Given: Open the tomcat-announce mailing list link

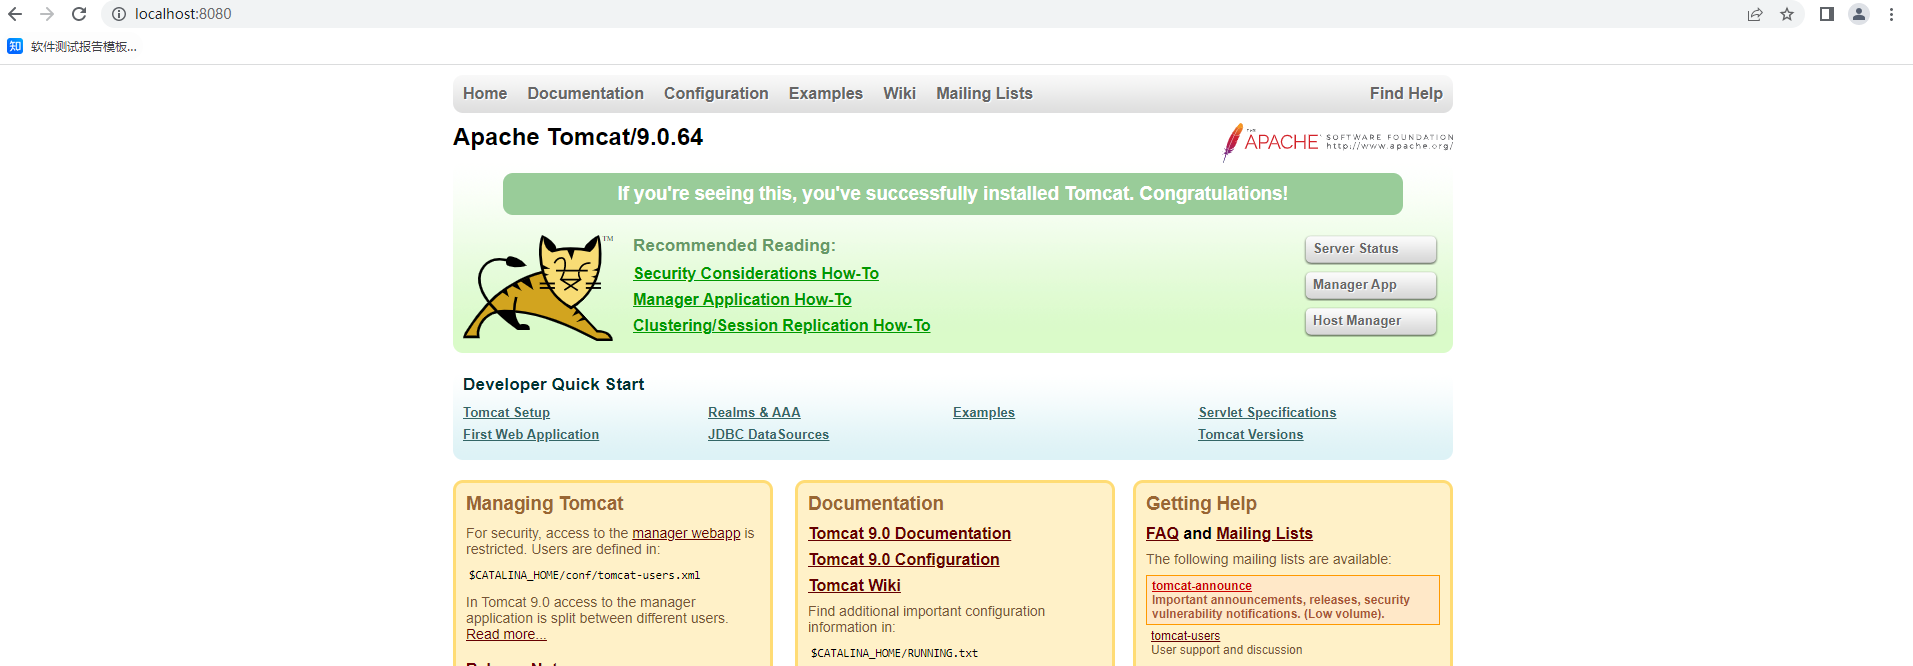Looking at the screenshot, I should click(x=1201, y=586).
